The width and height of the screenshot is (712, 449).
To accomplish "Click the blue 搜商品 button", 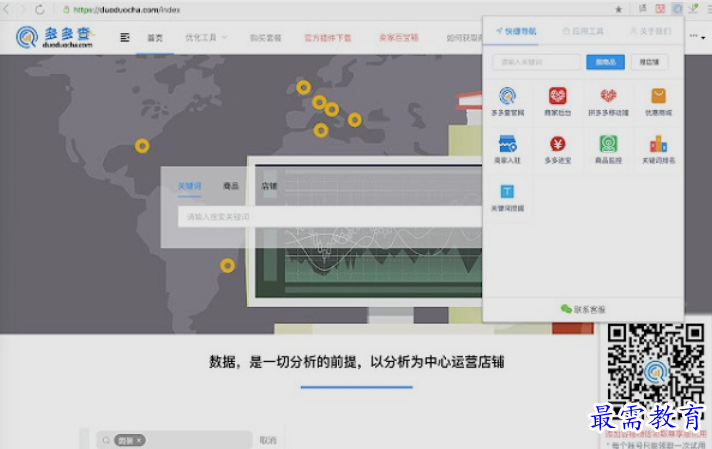I will (x=605, y=62).
